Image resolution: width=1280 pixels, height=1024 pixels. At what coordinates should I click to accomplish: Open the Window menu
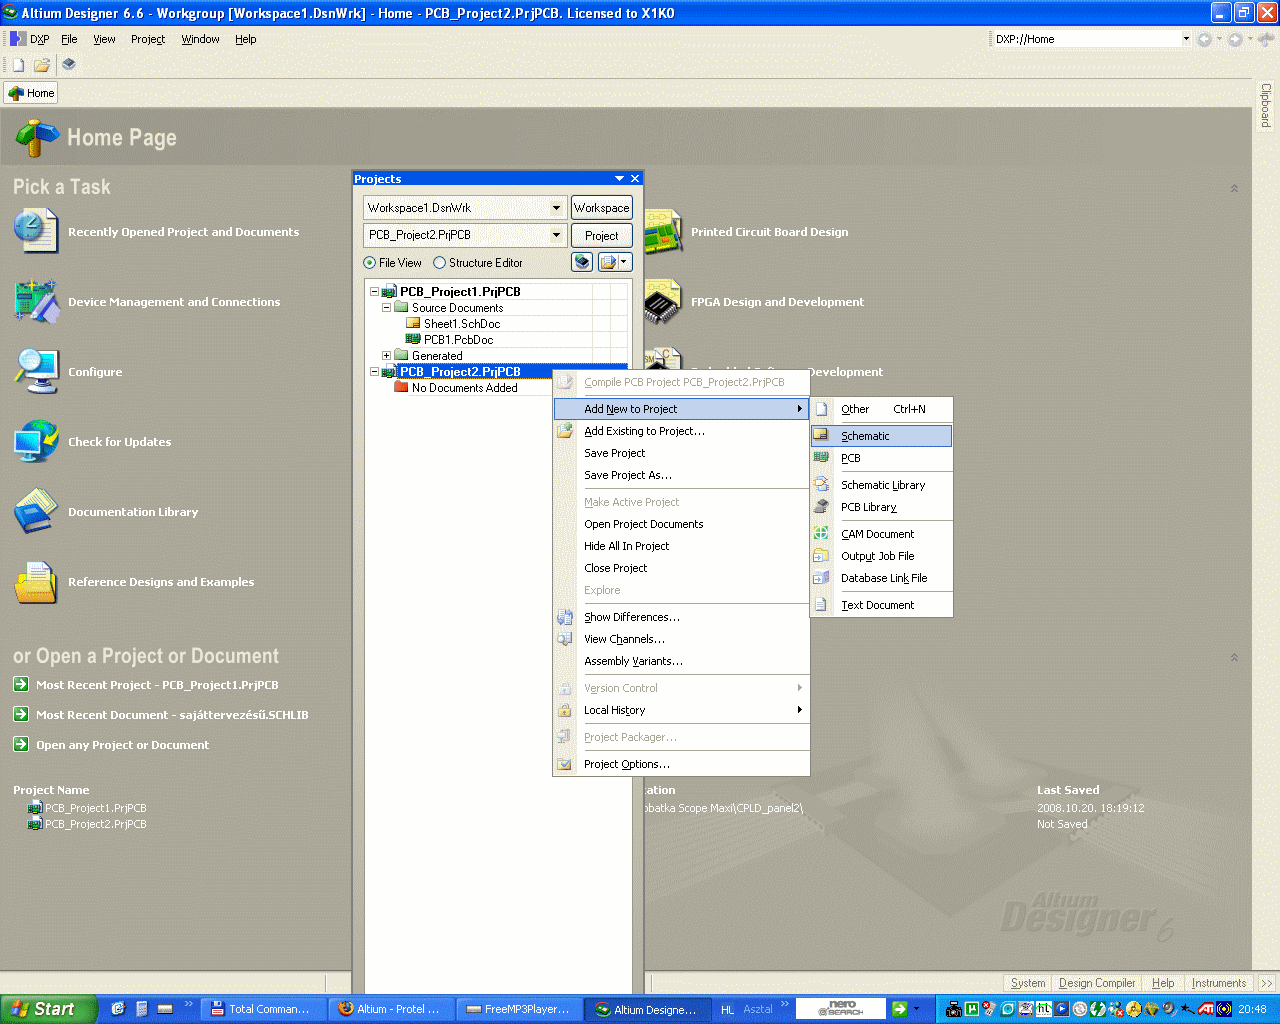[x=200, y=39]
